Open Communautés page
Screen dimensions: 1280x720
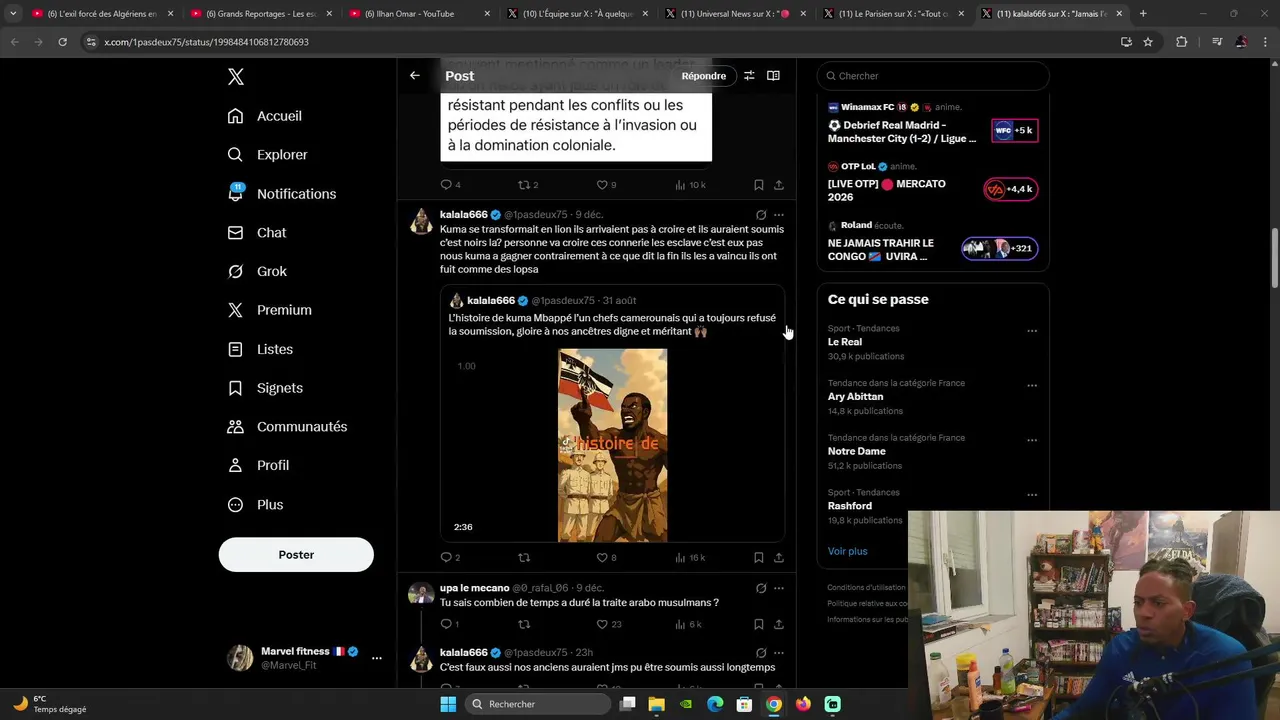tap(287, 427)
